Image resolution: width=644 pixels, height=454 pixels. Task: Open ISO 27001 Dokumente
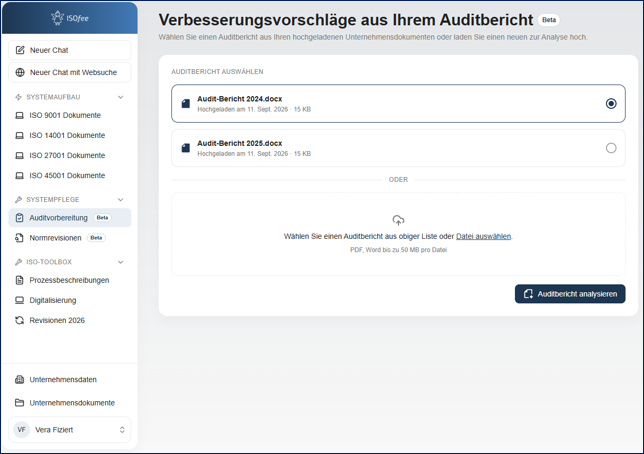(70, 156)
